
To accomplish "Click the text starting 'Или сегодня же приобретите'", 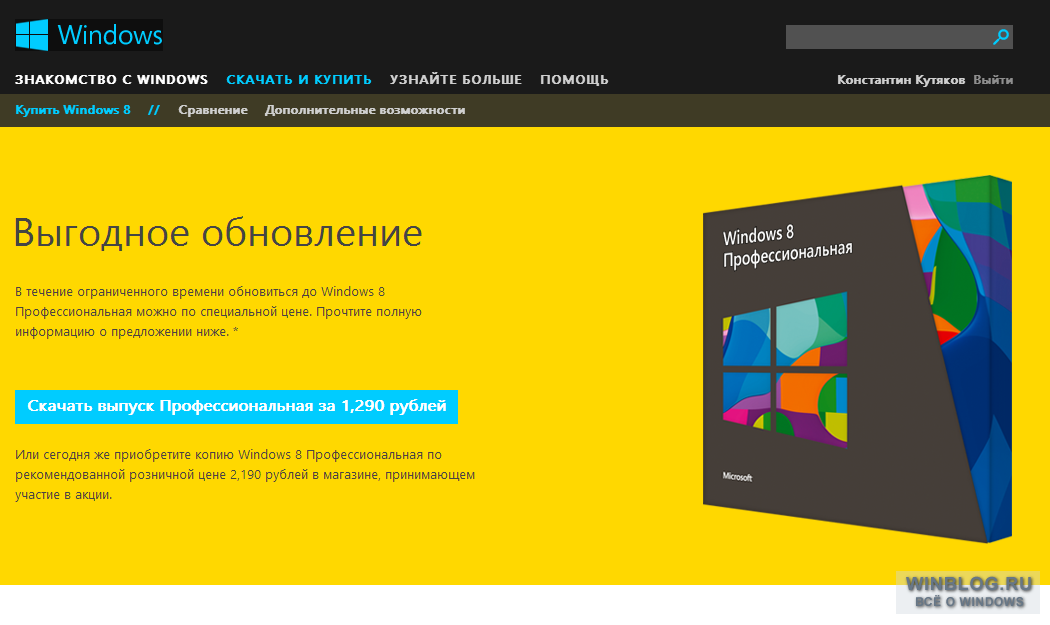I will tap(245, 475).
